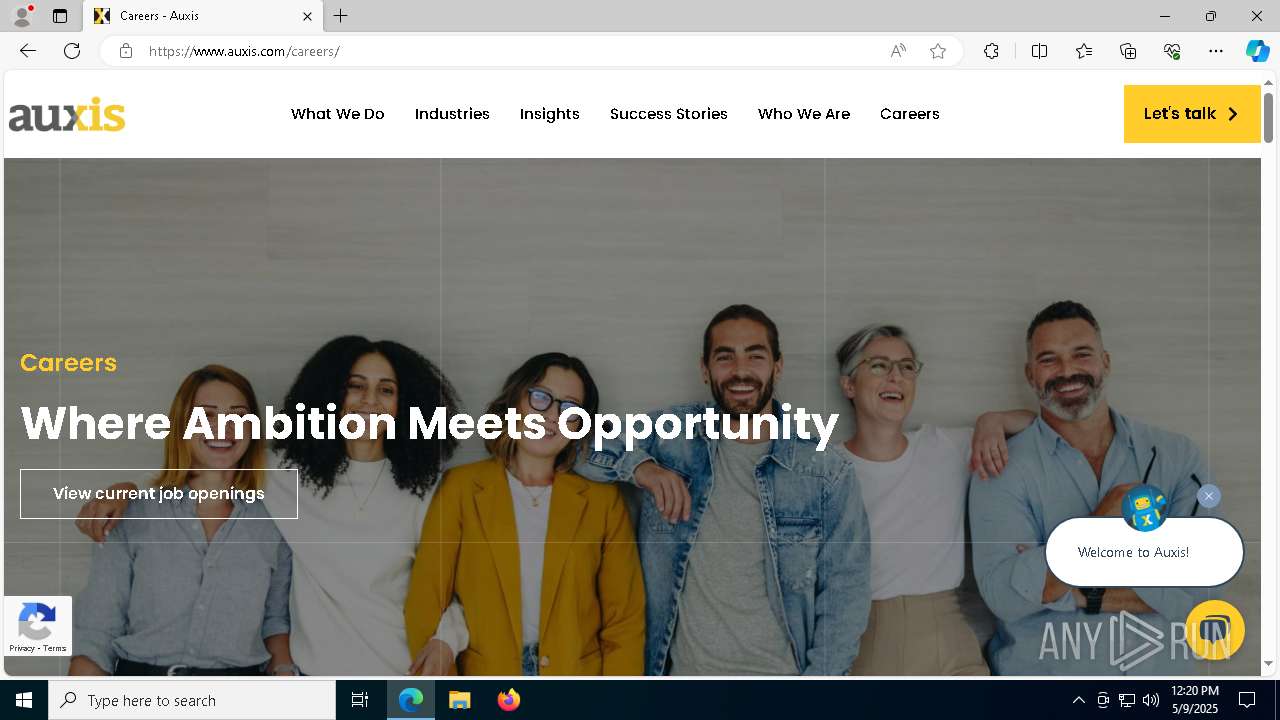Open the Success Stories menu item
This screenshot has width=1280, height=720.
(669, 114)
